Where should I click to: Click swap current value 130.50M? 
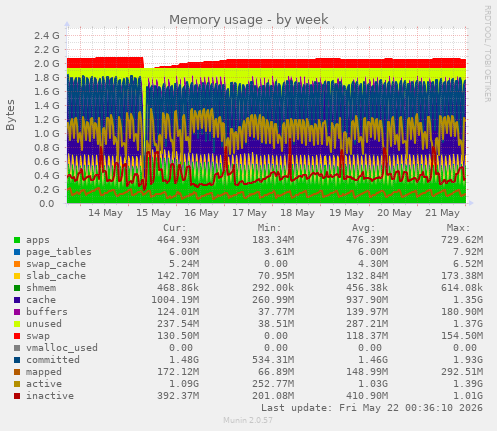(x=178, y=336)
